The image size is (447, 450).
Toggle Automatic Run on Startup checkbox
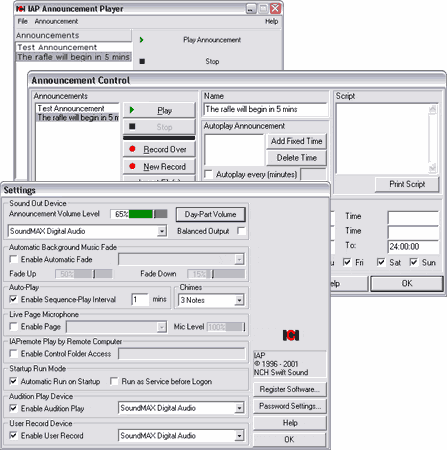(x=14, y=381)
